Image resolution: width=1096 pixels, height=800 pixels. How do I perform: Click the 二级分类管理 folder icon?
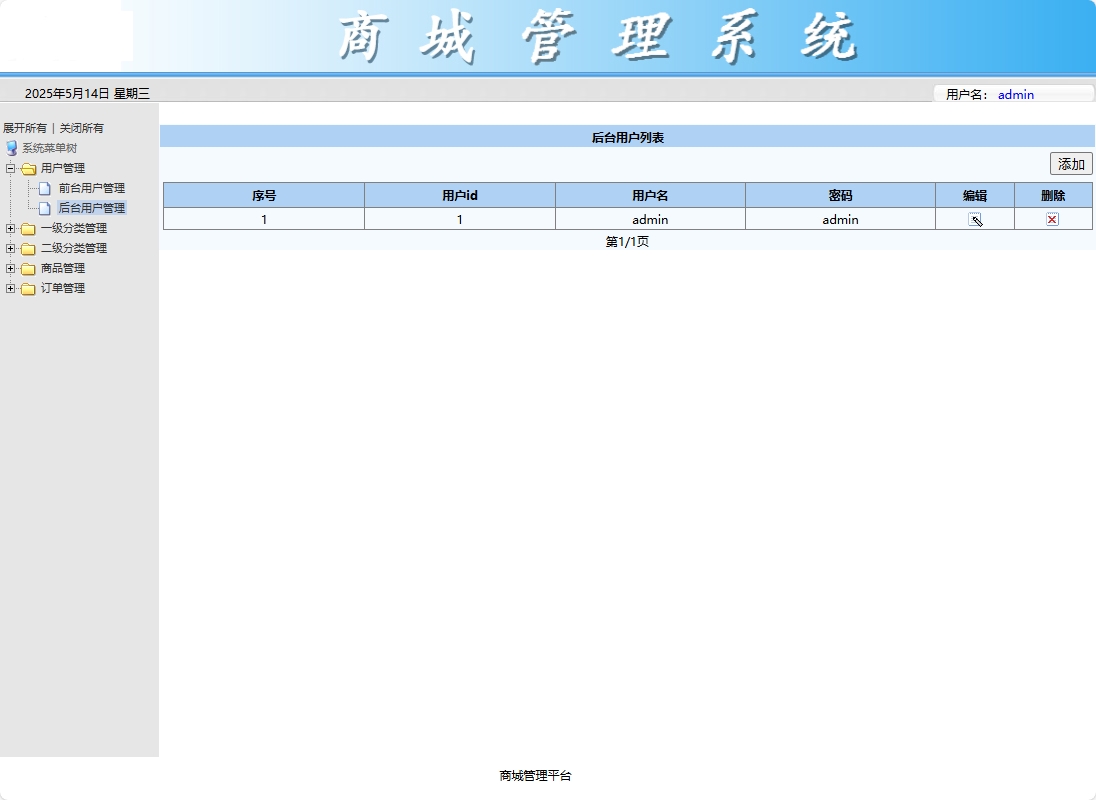(27, 248)
